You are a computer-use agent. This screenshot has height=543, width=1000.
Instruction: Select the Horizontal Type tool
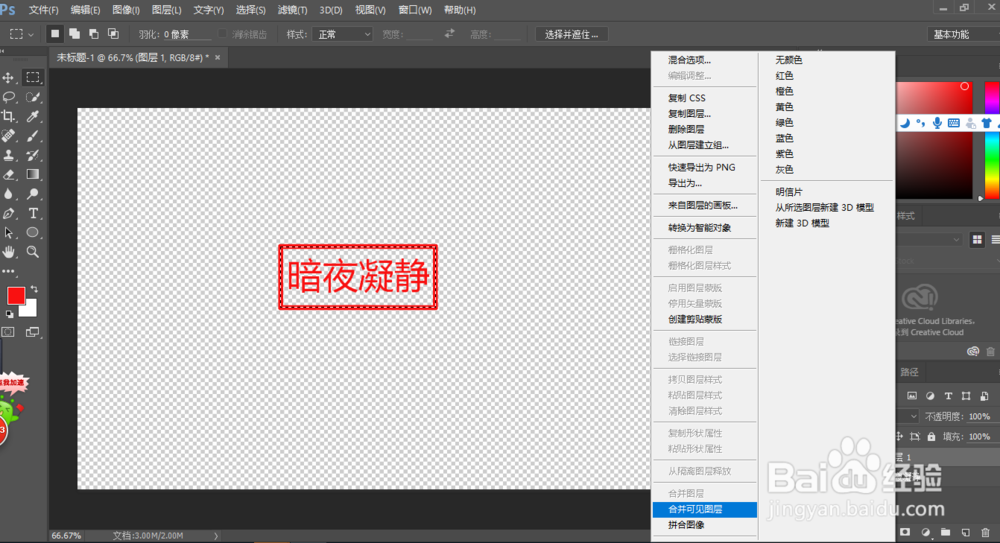click(x=33, y=213)
